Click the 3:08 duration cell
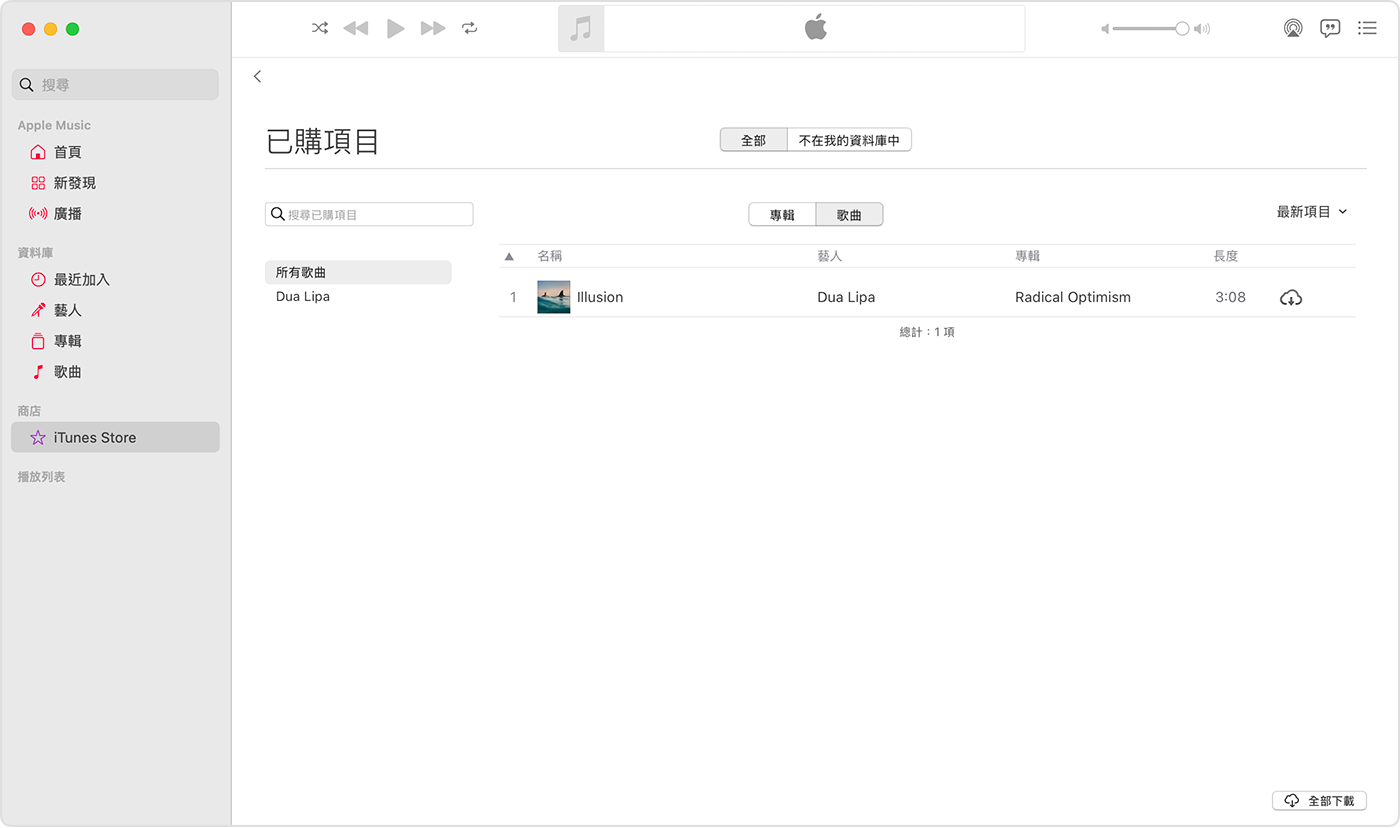 click(1230, 297)
